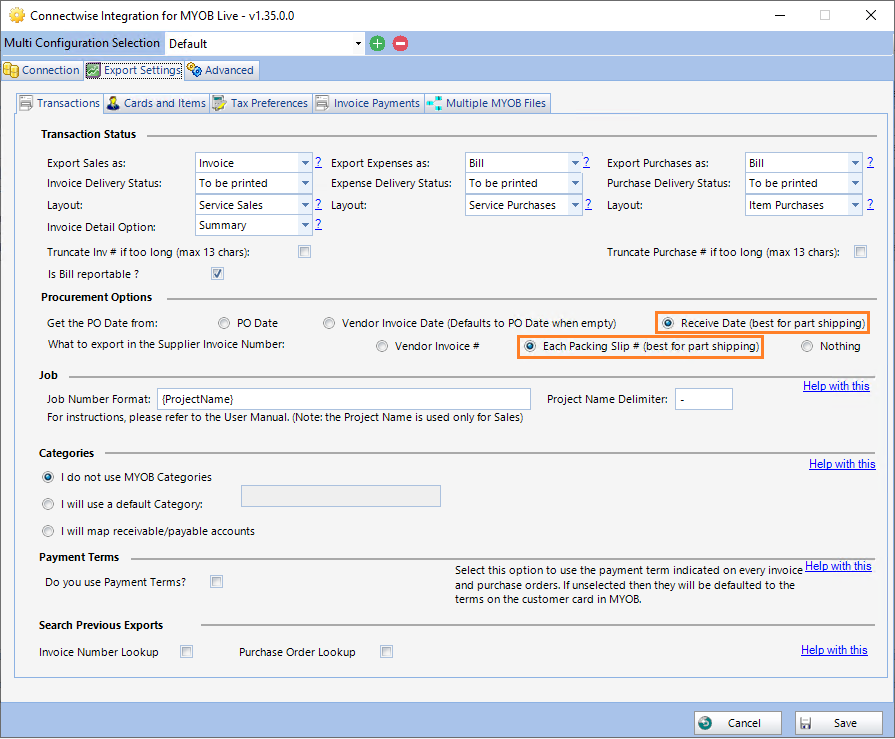
Task: Click Help with this link in Job section
Action: point(836,386)
